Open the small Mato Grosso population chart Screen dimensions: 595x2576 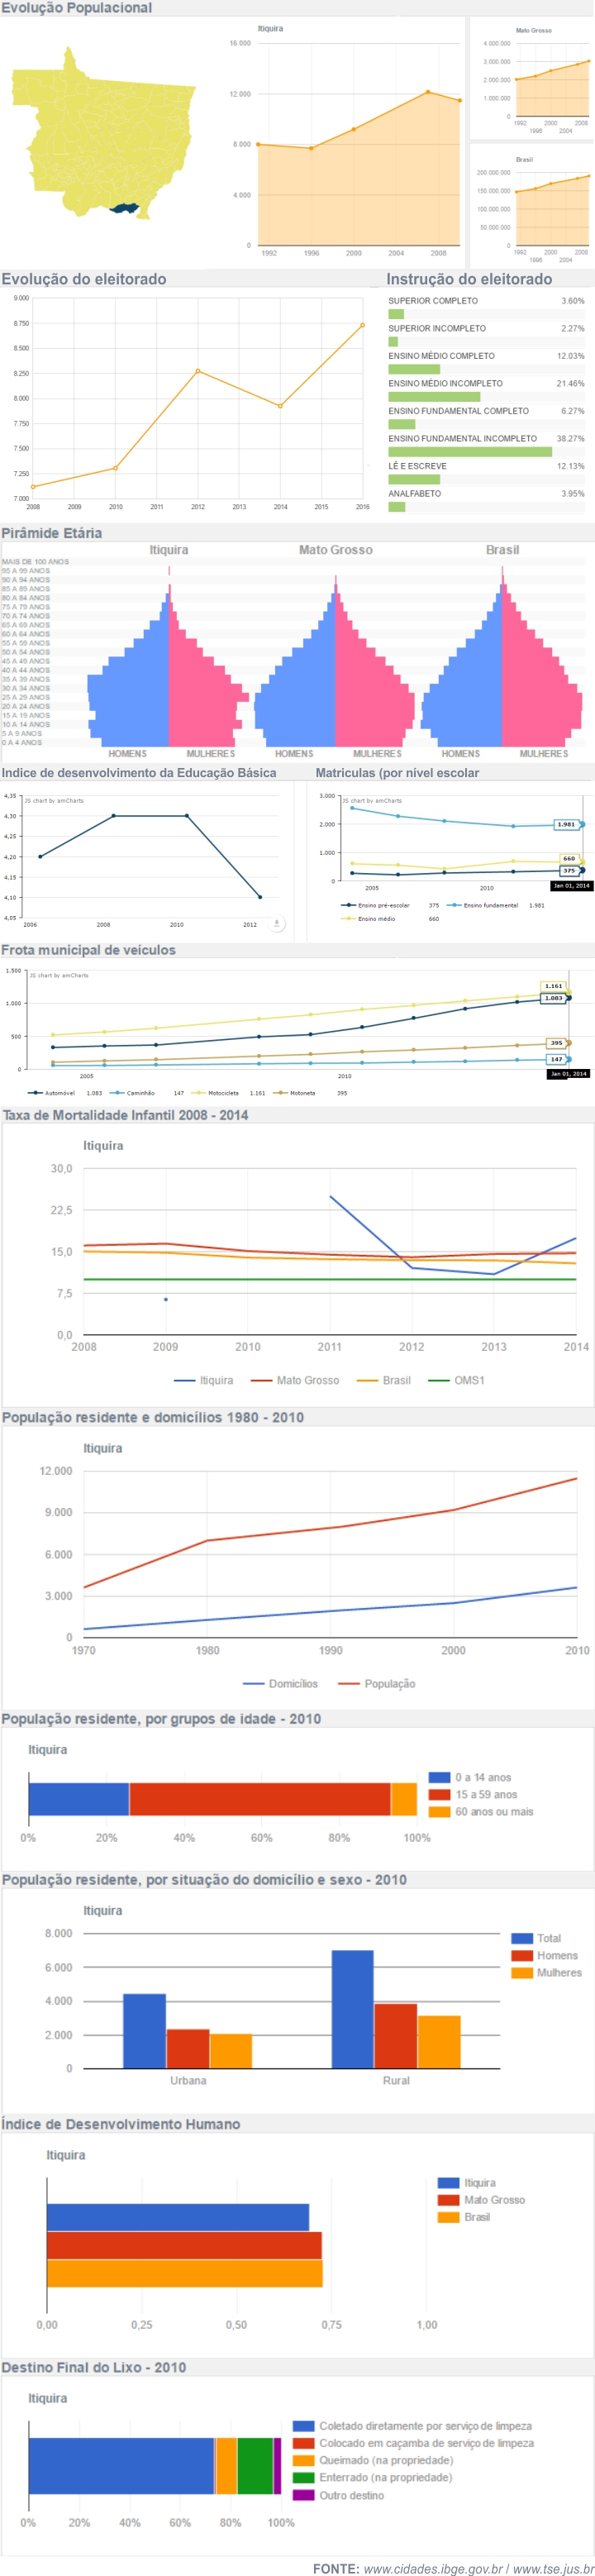533,78
